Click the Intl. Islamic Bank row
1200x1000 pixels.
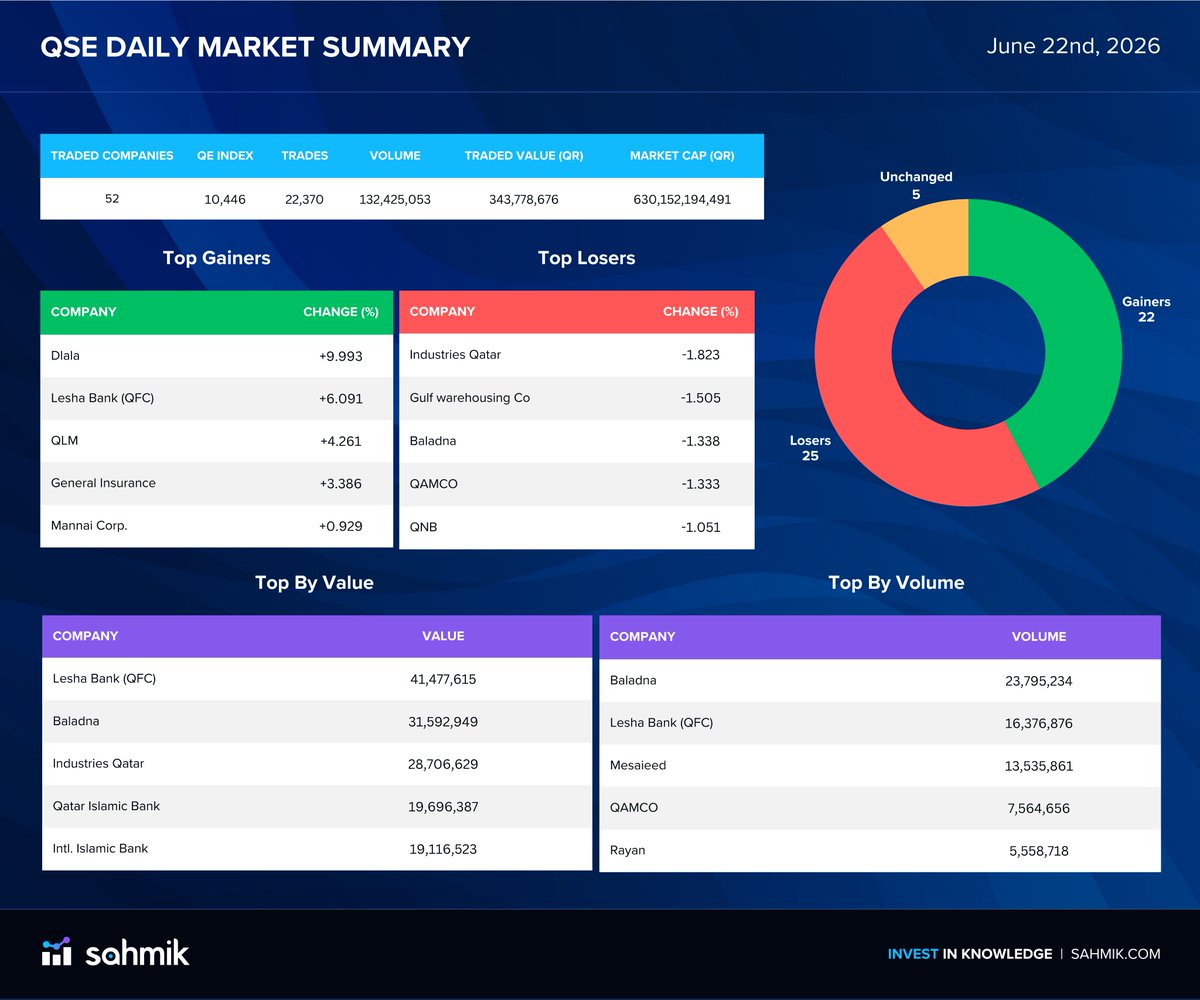[317, 849]
